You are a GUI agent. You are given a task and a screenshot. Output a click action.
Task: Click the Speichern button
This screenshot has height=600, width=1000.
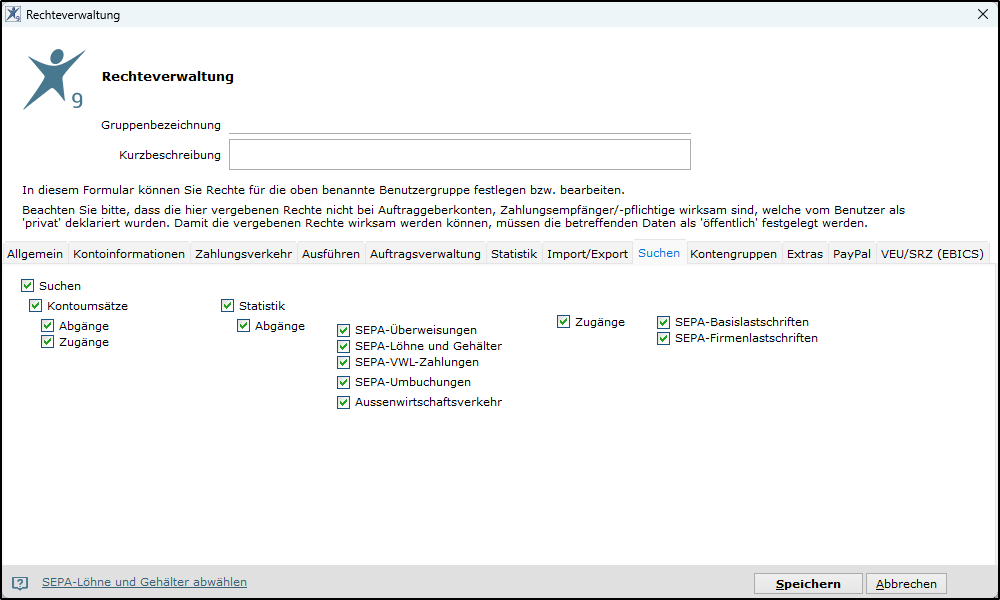pos(808,583)
